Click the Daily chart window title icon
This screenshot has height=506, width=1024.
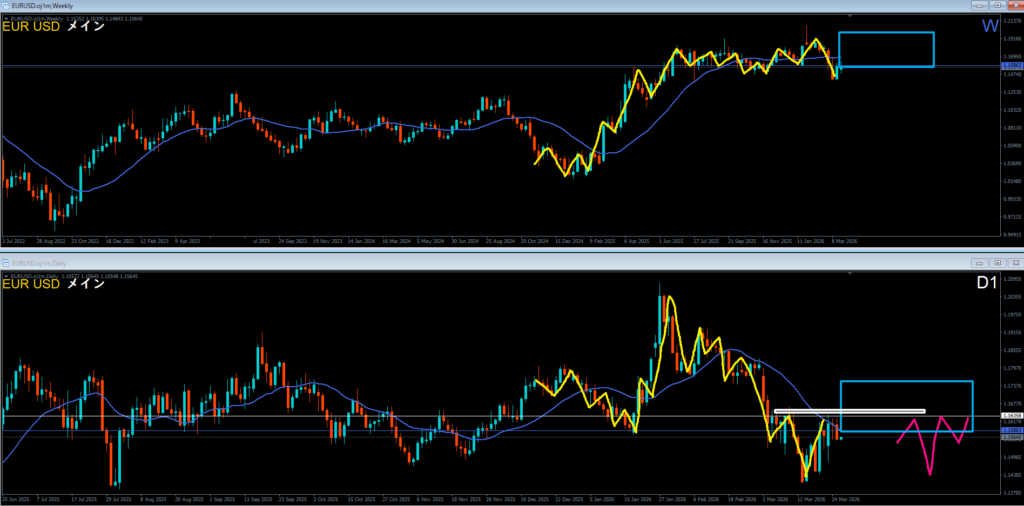point(6,262)
